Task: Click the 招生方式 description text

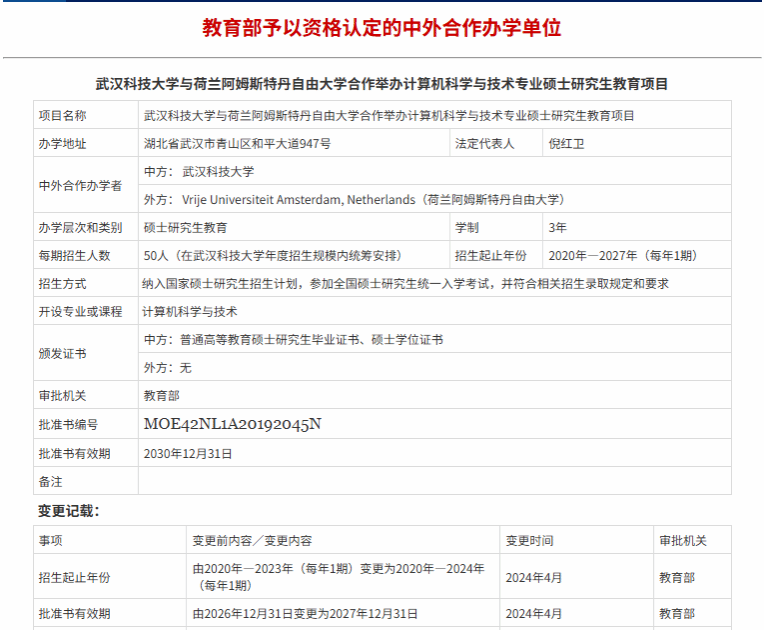Action: (406, 283)
